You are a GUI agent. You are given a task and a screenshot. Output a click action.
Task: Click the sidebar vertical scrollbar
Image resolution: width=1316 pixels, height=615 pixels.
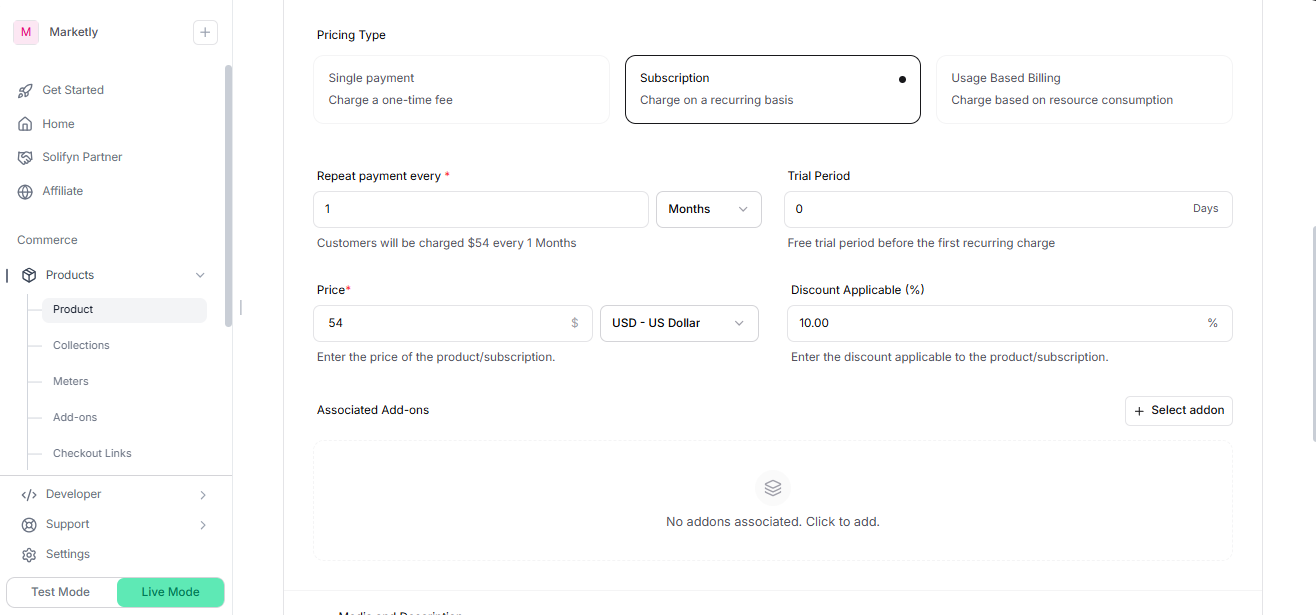228,196
